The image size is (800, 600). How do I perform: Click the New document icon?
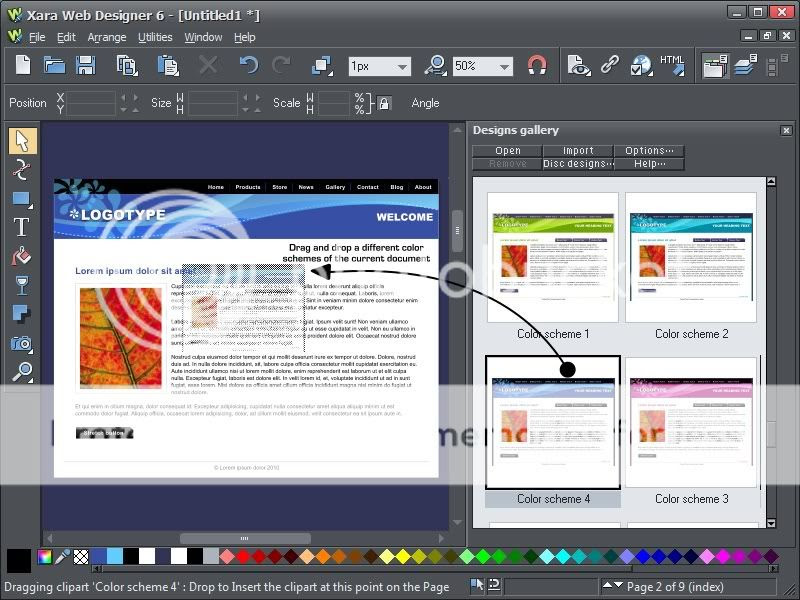coord(22,66)
